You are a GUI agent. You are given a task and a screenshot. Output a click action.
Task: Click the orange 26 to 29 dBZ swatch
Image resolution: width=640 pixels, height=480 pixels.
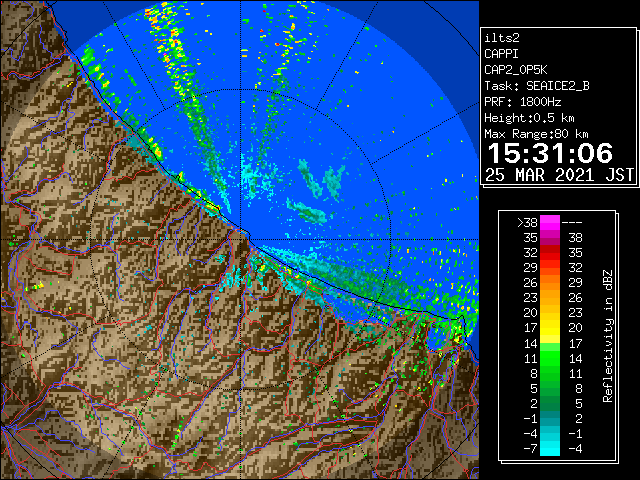(550, 283)
